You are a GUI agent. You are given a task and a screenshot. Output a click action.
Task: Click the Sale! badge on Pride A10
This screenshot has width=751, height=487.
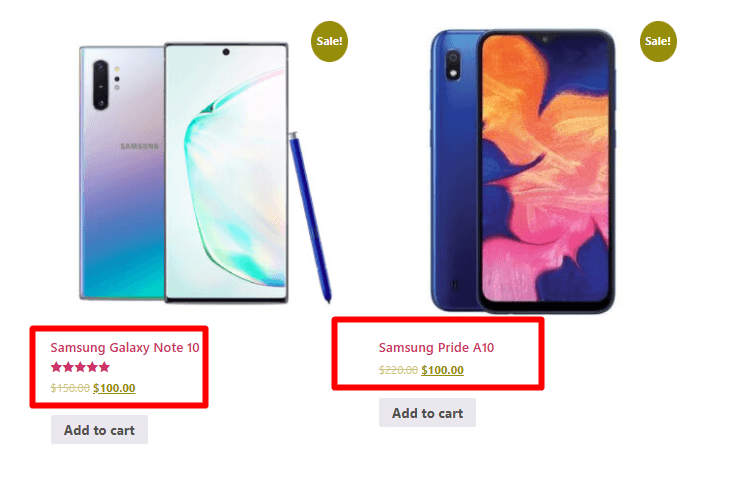658,41
